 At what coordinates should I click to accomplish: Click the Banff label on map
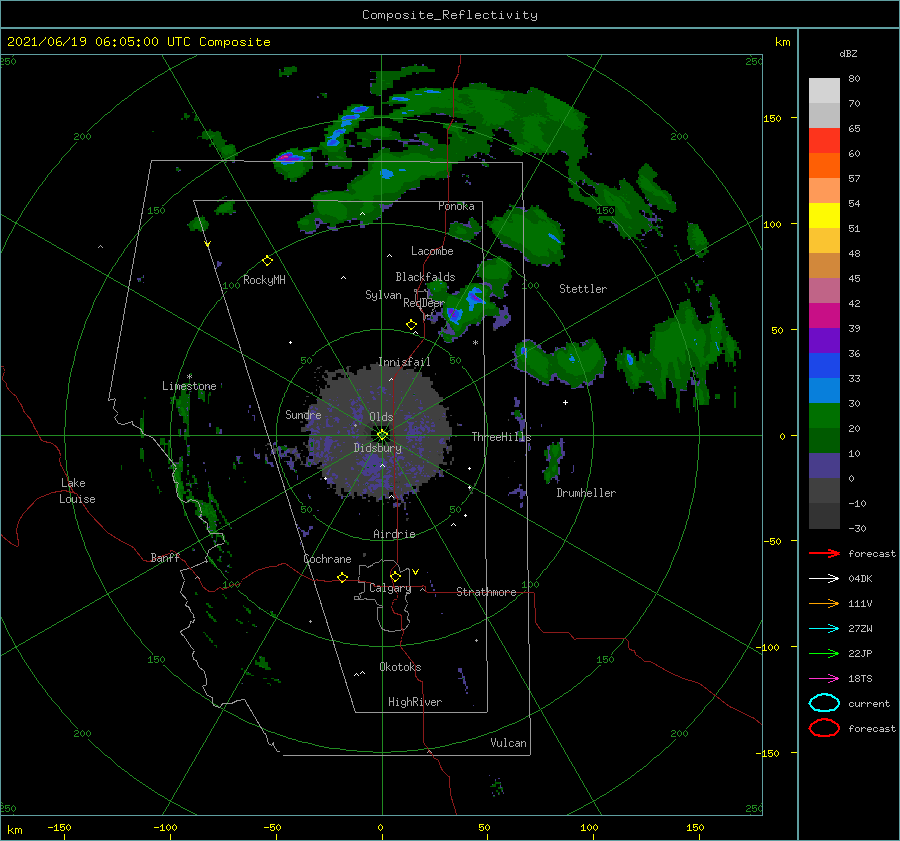tap(165, 557)
